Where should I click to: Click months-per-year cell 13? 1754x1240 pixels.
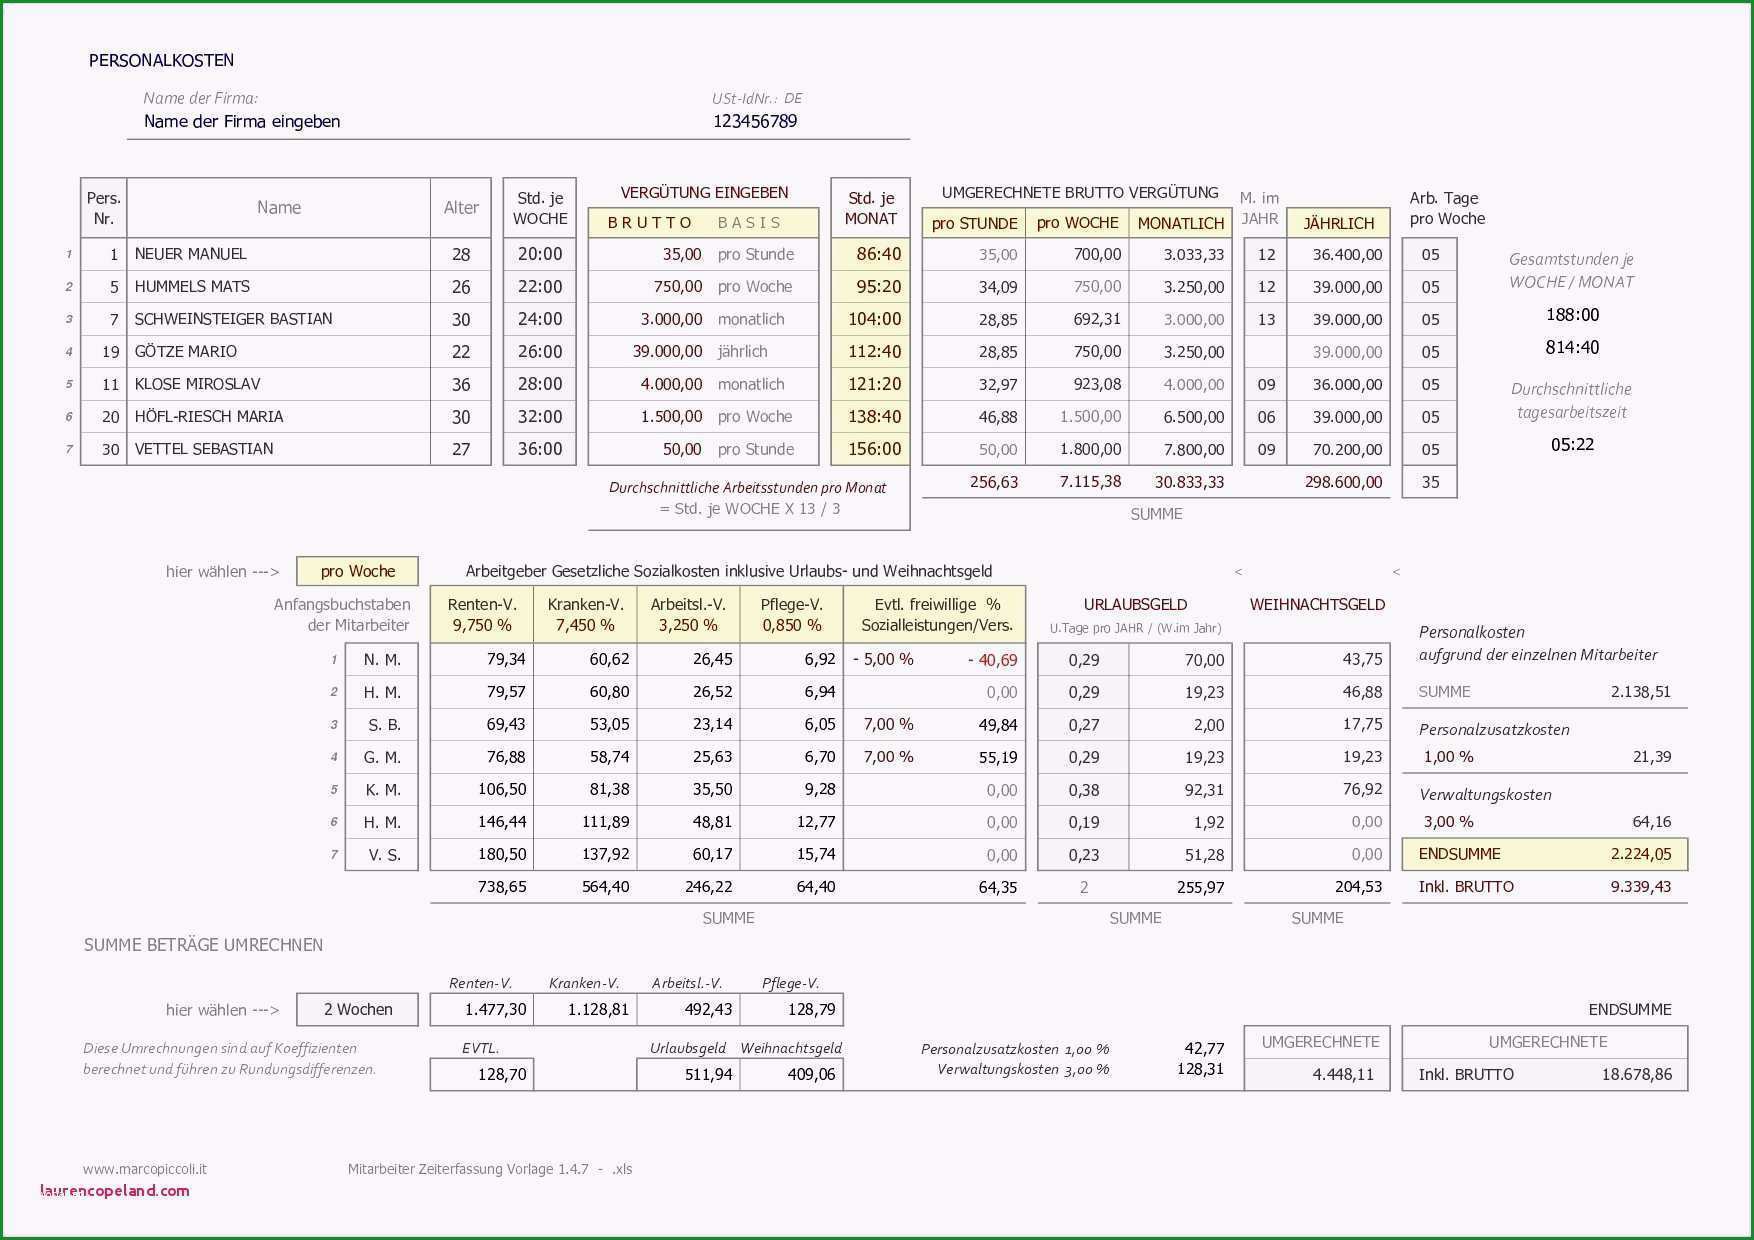[x=1265, y=319]
